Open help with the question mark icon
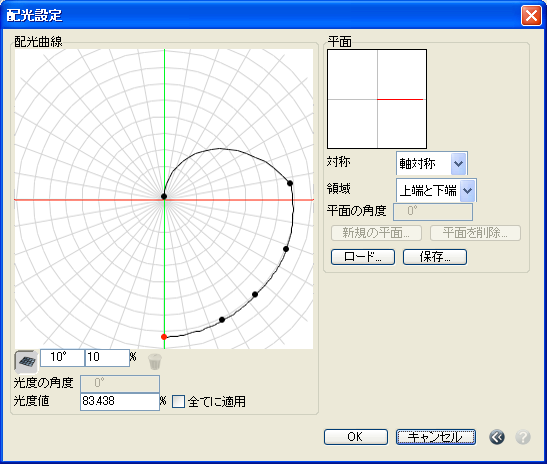547x464 pixels. [523, 437]
